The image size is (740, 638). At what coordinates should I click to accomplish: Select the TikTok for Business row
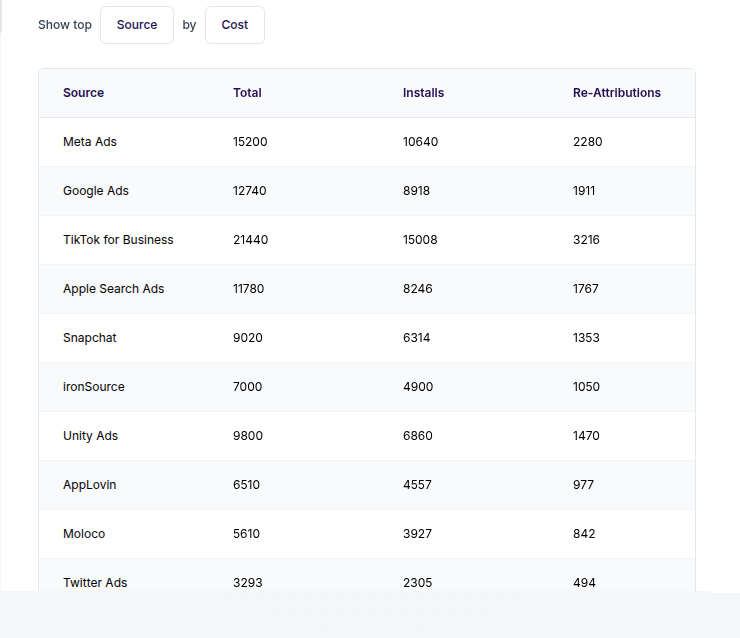tap(367, 240)
